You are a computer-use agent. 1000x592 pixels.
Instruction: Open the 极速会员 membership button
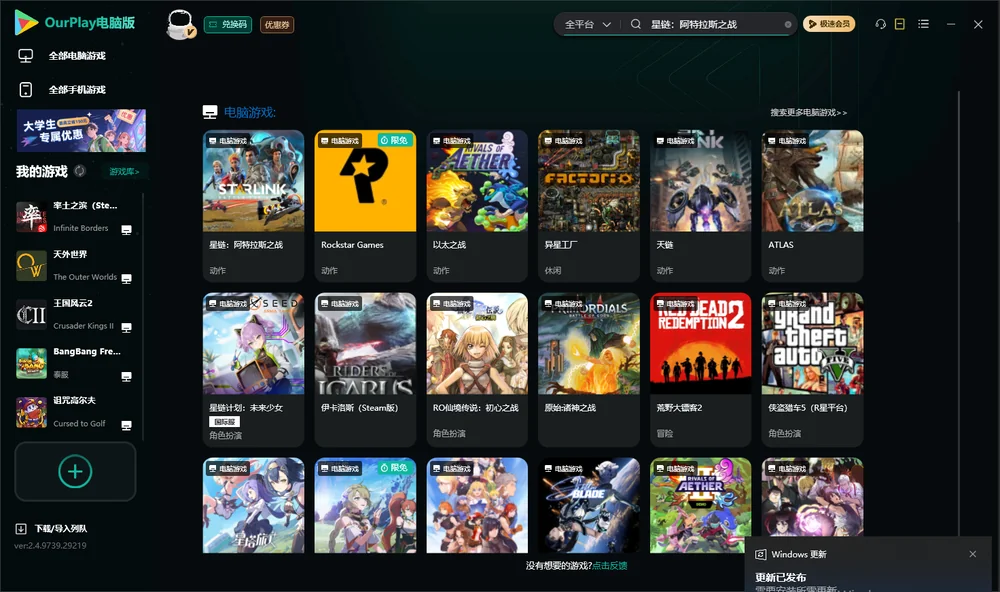(x=828, y=24)
